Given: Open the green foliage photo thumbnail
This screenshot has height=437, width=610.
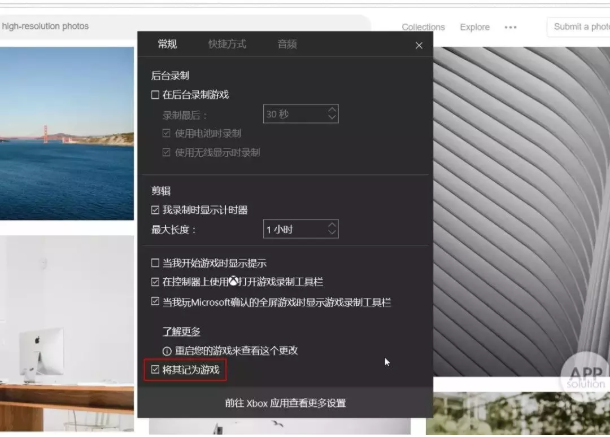Looking at the screenshot, I should coord(518,413).
